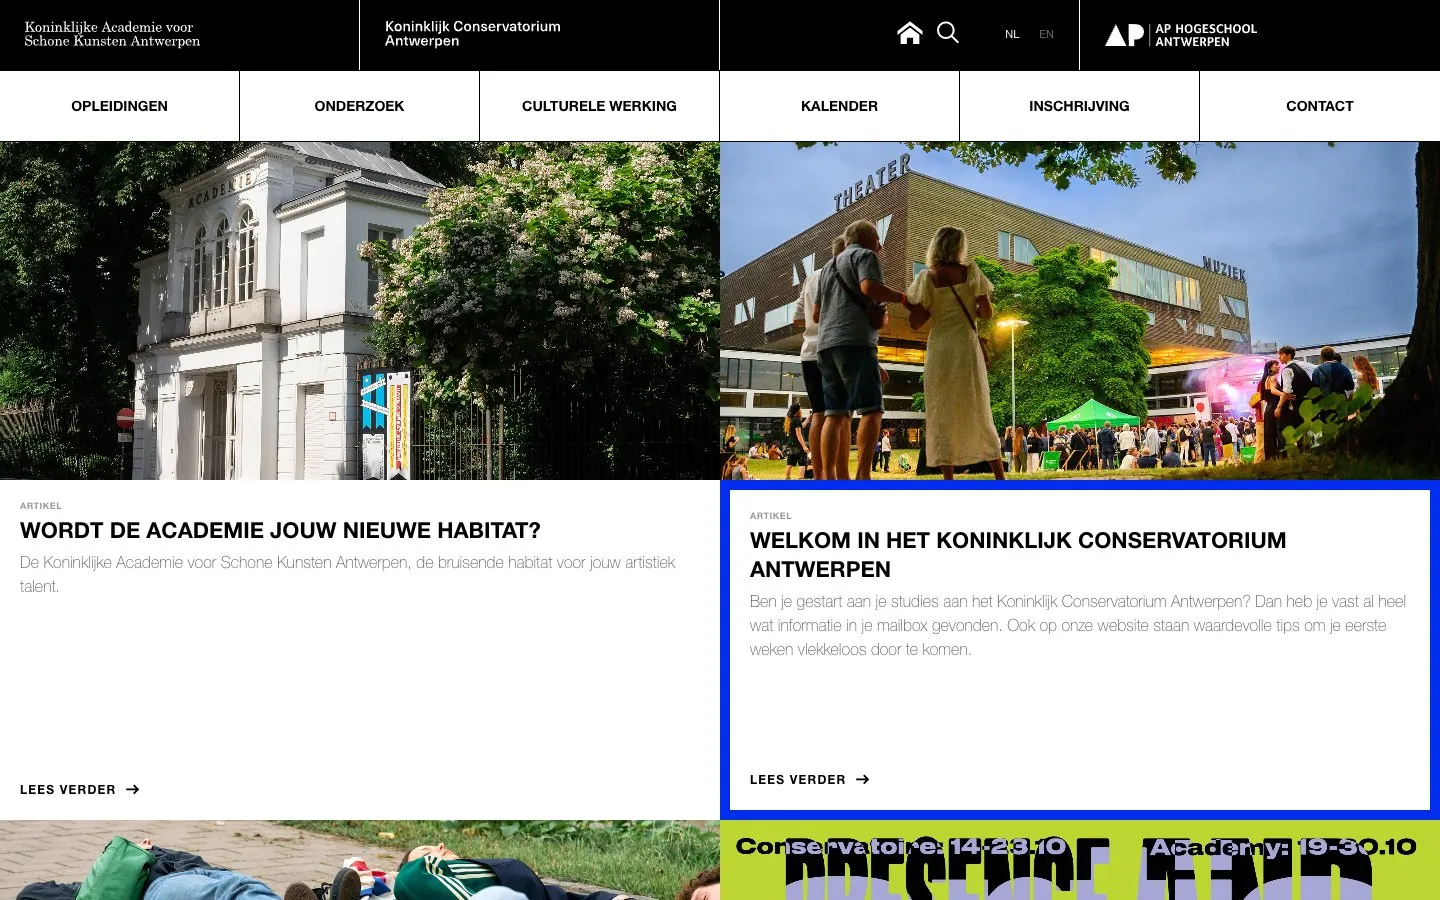Open article 'Welkom in het Koninklijk Conservatorium Antwerpen'
Viewport: 1440px width, 900px height.
(1018, 555)
